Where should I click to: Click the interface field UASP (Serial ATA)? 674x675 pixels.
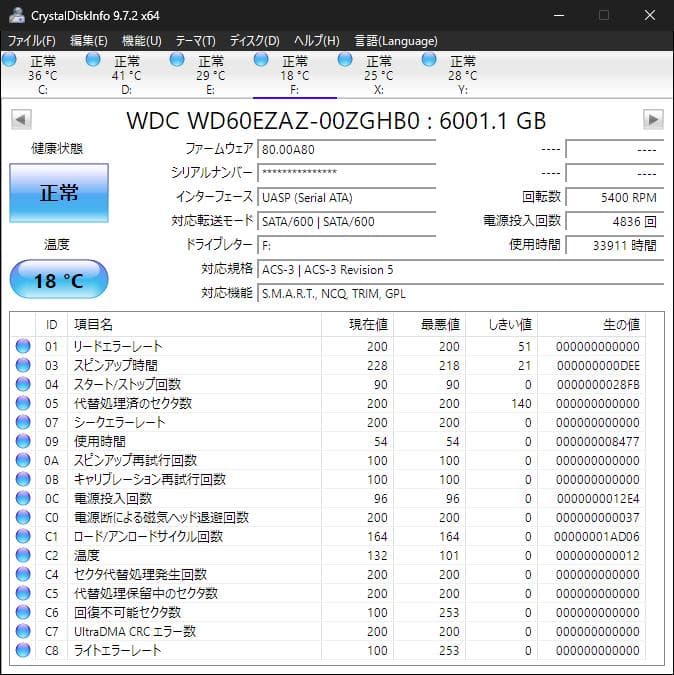(346, 198)
